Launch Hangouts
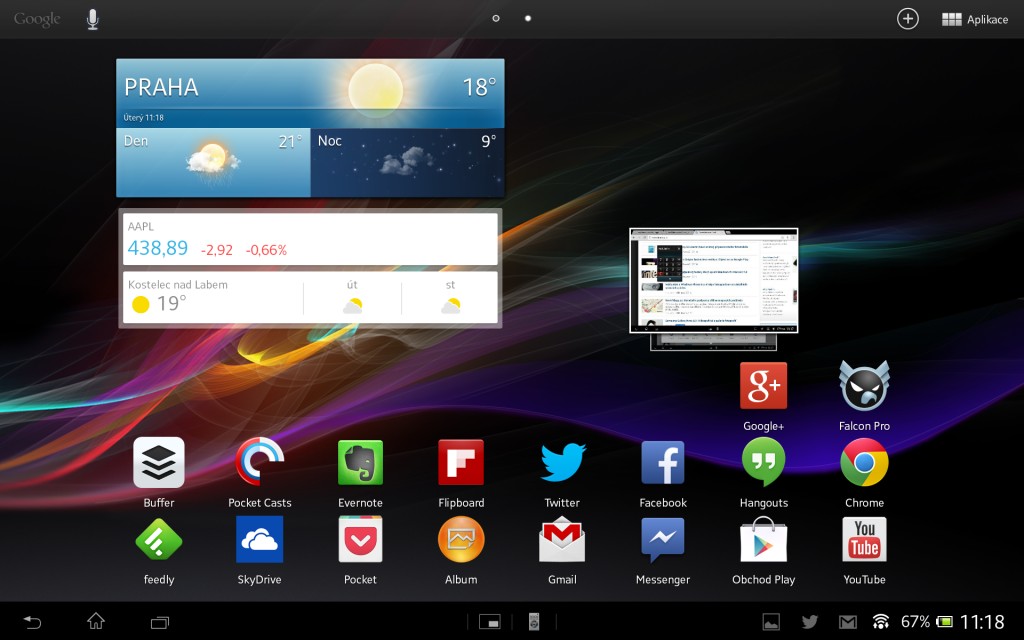1024x640 pixels. click(x=763, y=463)
